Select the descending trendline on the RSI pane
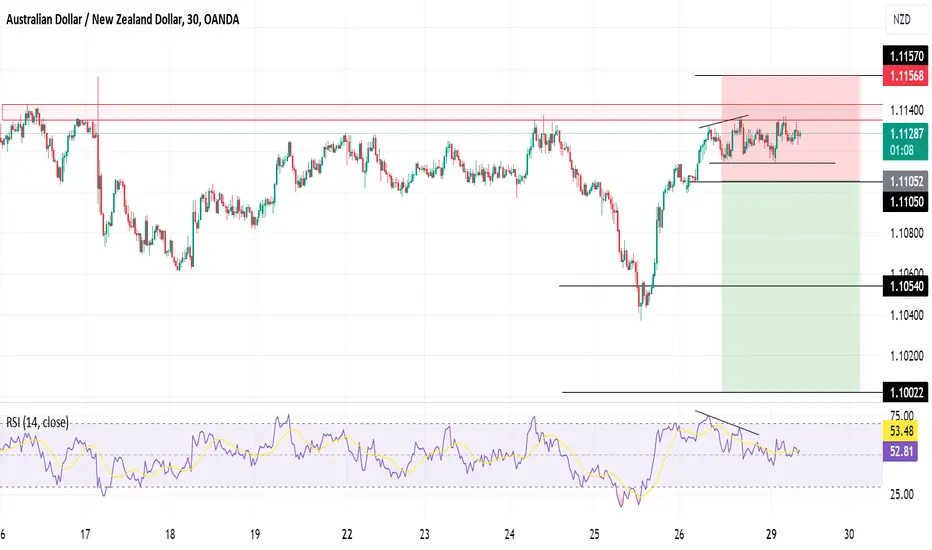This screenshot has width=932, height=550. [x=726, y=422]
